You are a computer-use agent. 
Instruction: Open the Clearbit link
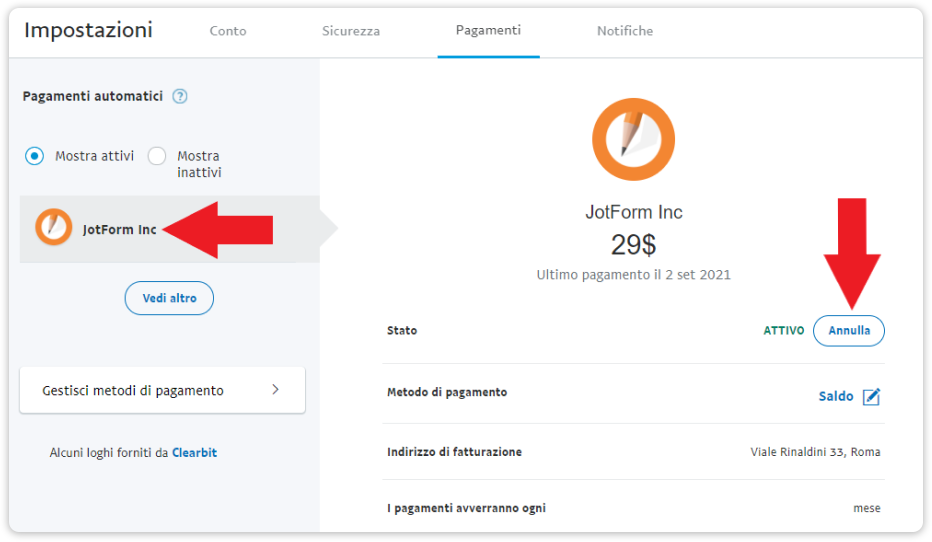pos(194,453)
